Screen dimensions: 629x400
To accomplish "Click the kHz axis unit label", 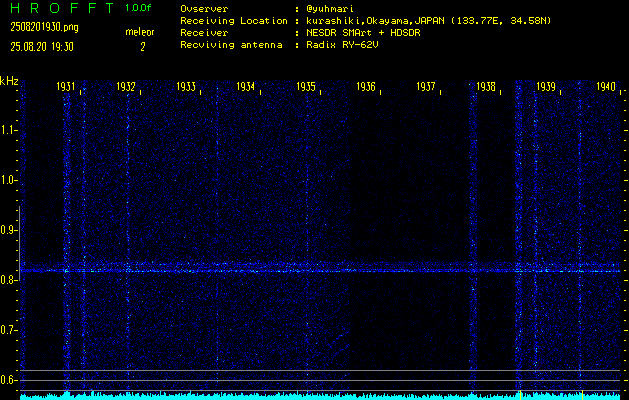I will tap(9, 81).
